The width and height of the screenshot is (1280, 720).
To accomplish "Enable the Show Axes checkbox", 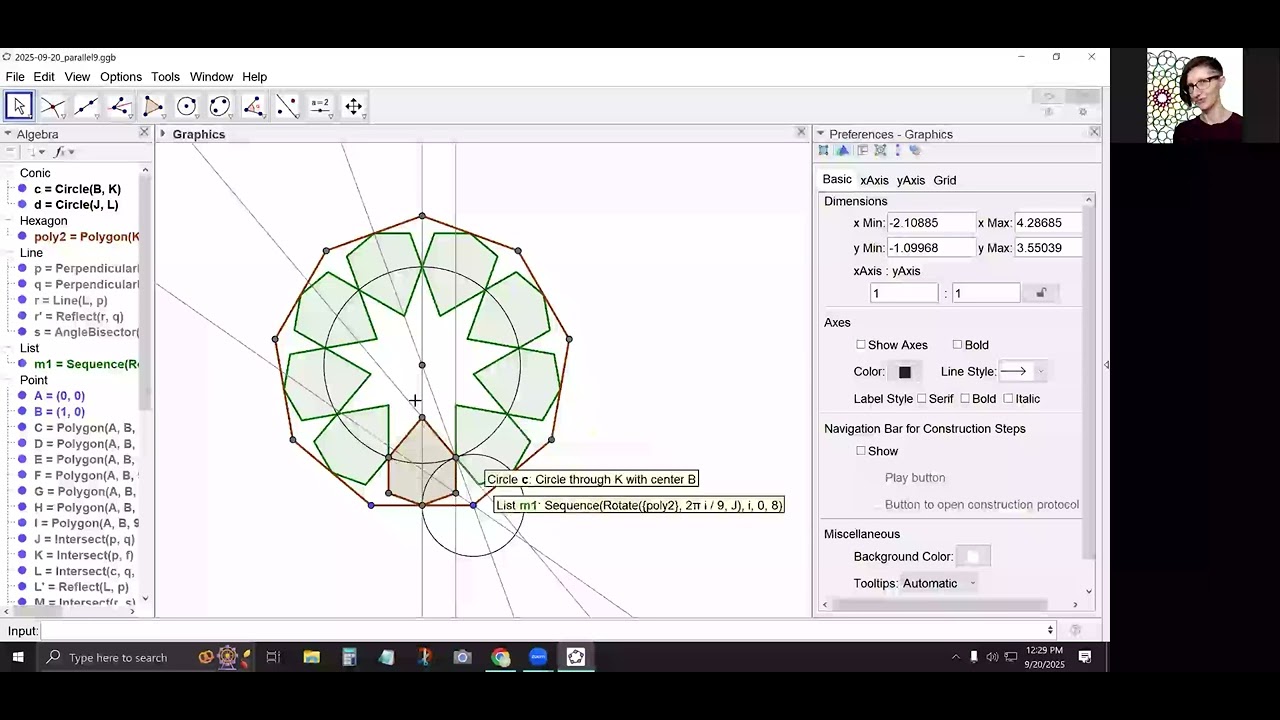I will [860, 345].
